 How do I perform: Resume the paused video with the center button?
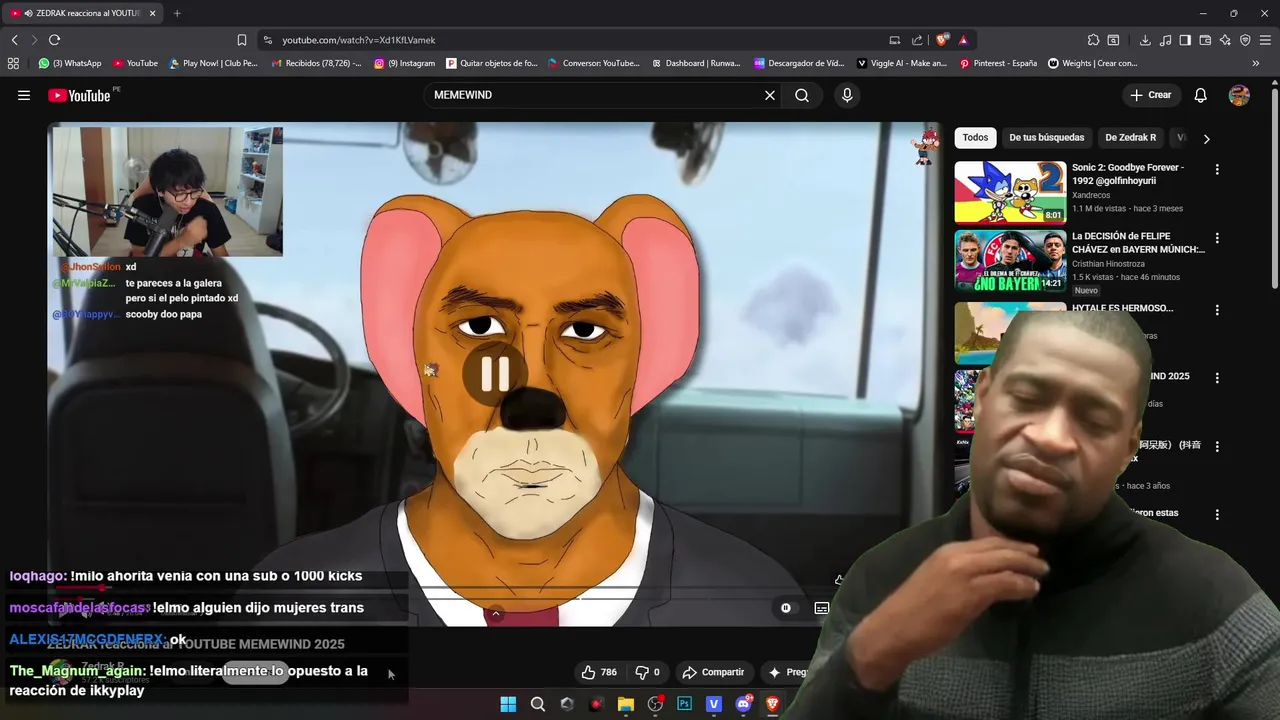[495, 373]
